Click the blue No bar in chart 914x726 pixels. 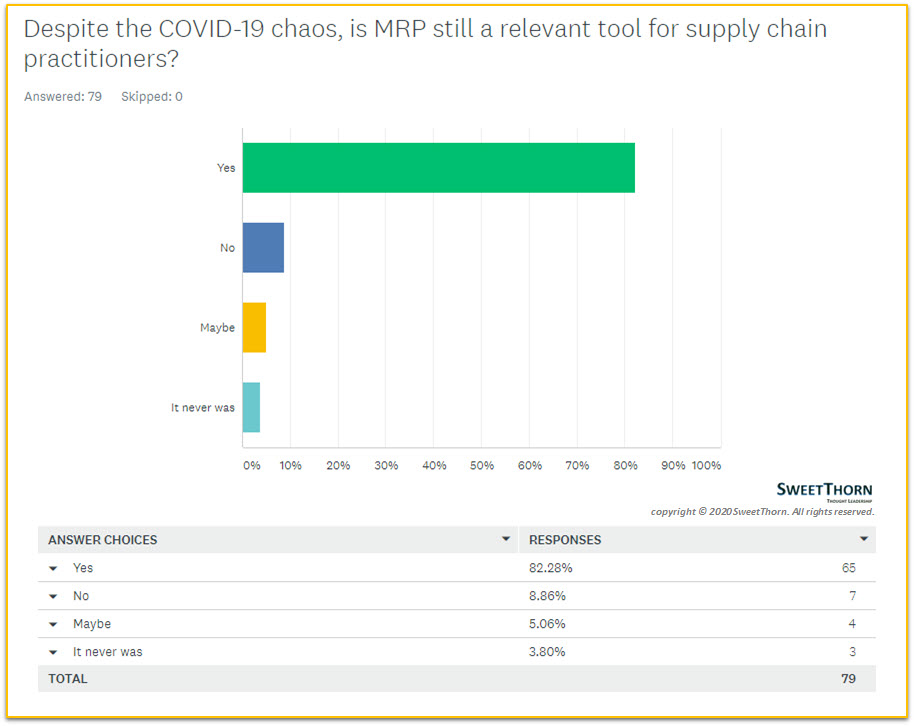click(x=263, y=248)
